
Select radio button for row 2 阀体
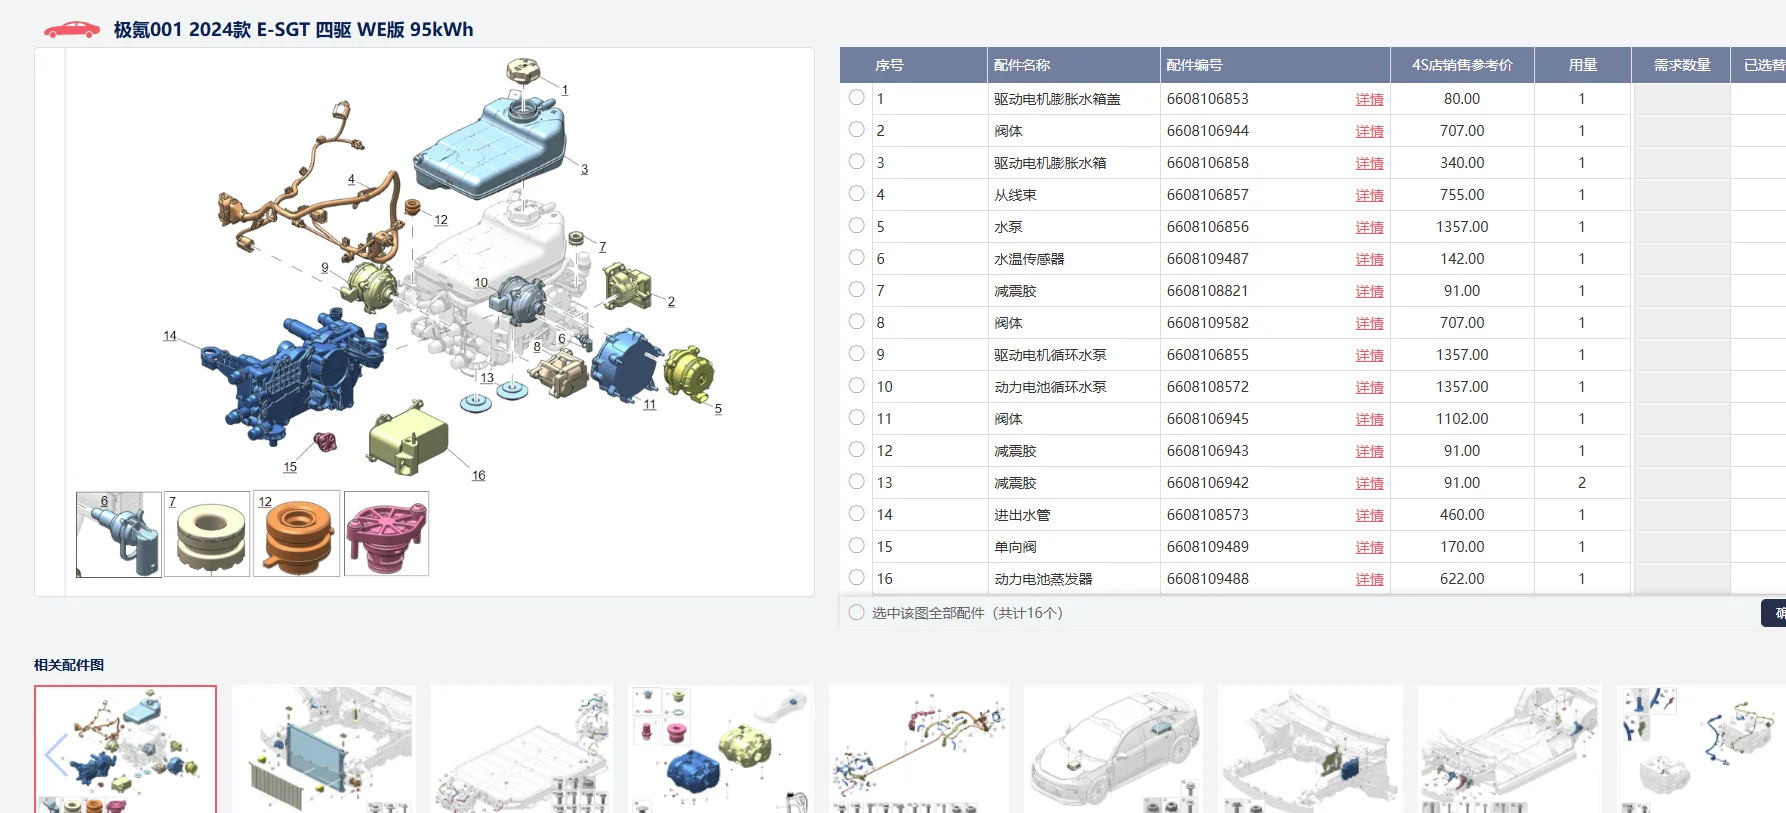[856, 130]
